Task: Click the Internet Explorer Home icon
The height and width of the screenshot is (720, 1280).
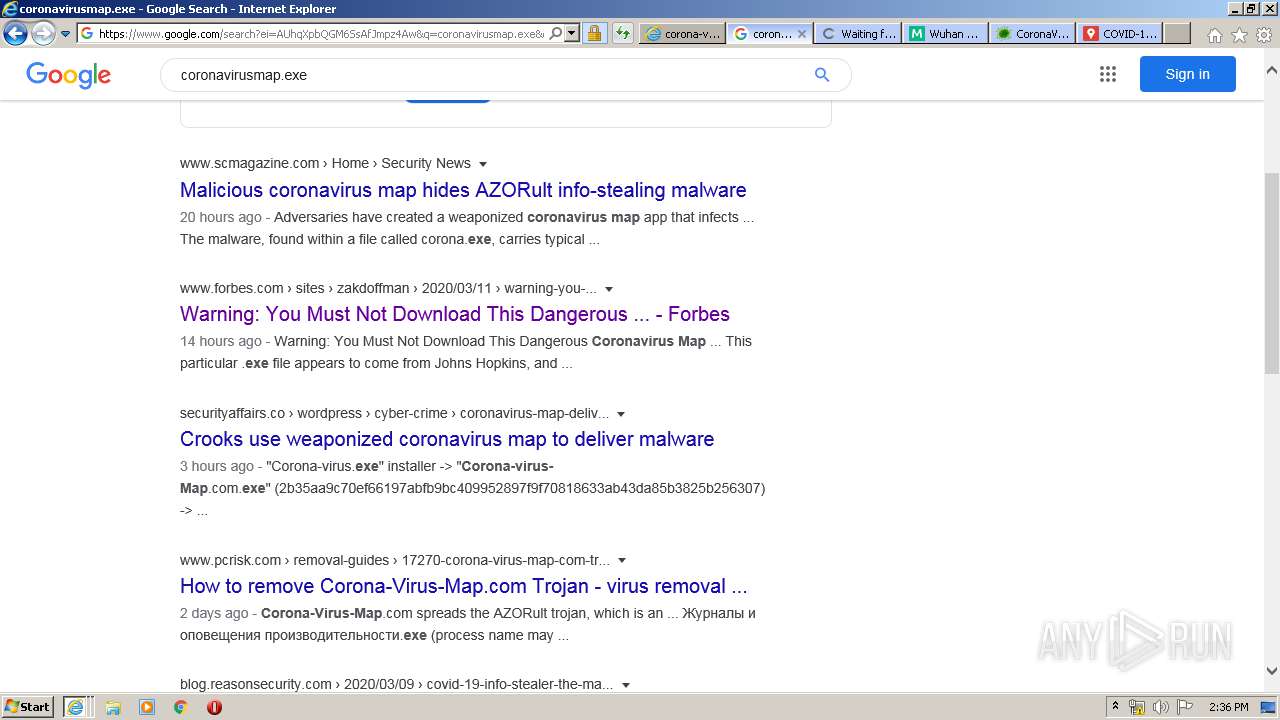Action: (1214, 35)
